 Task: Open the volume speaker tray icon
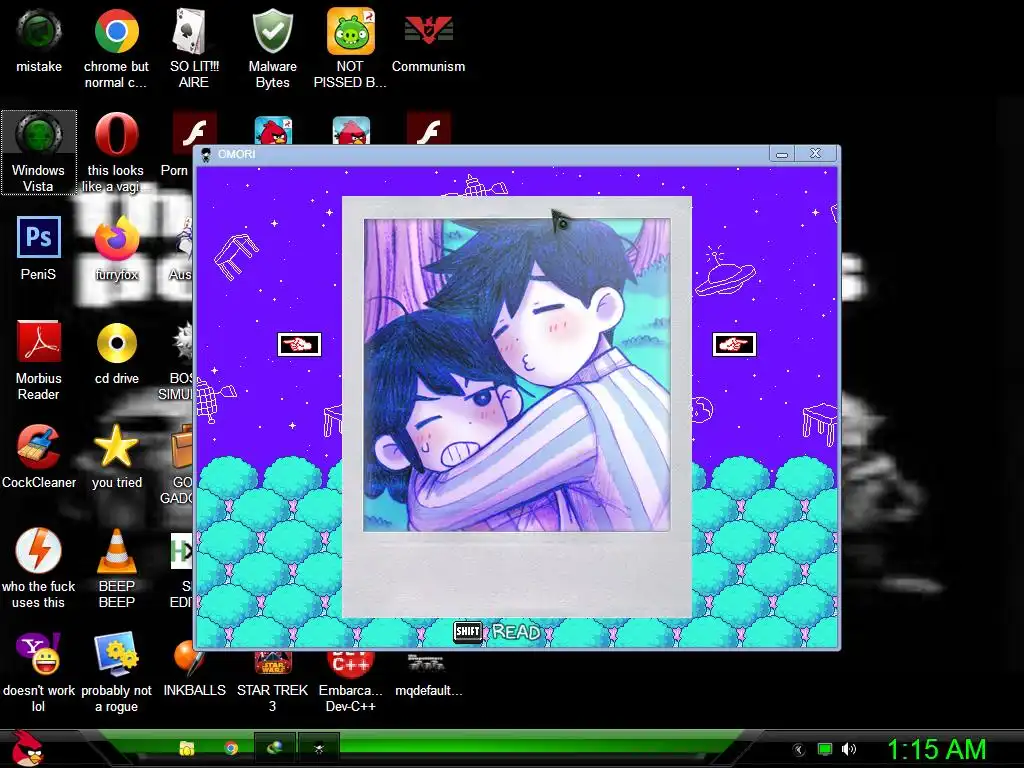[848, 749]
